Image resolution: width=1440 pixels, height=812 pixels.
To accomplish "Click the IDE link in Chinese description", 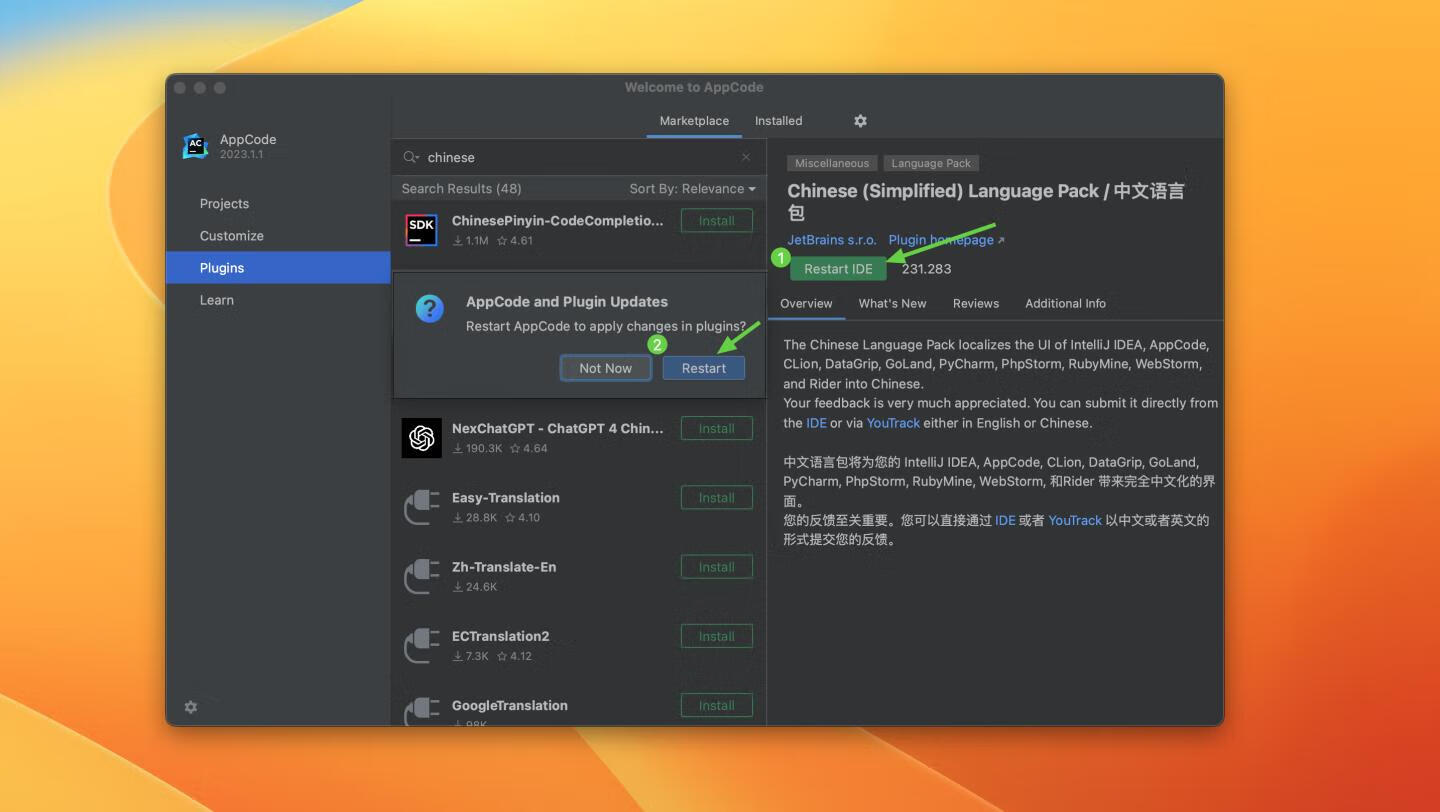I will coord(1005,521).
